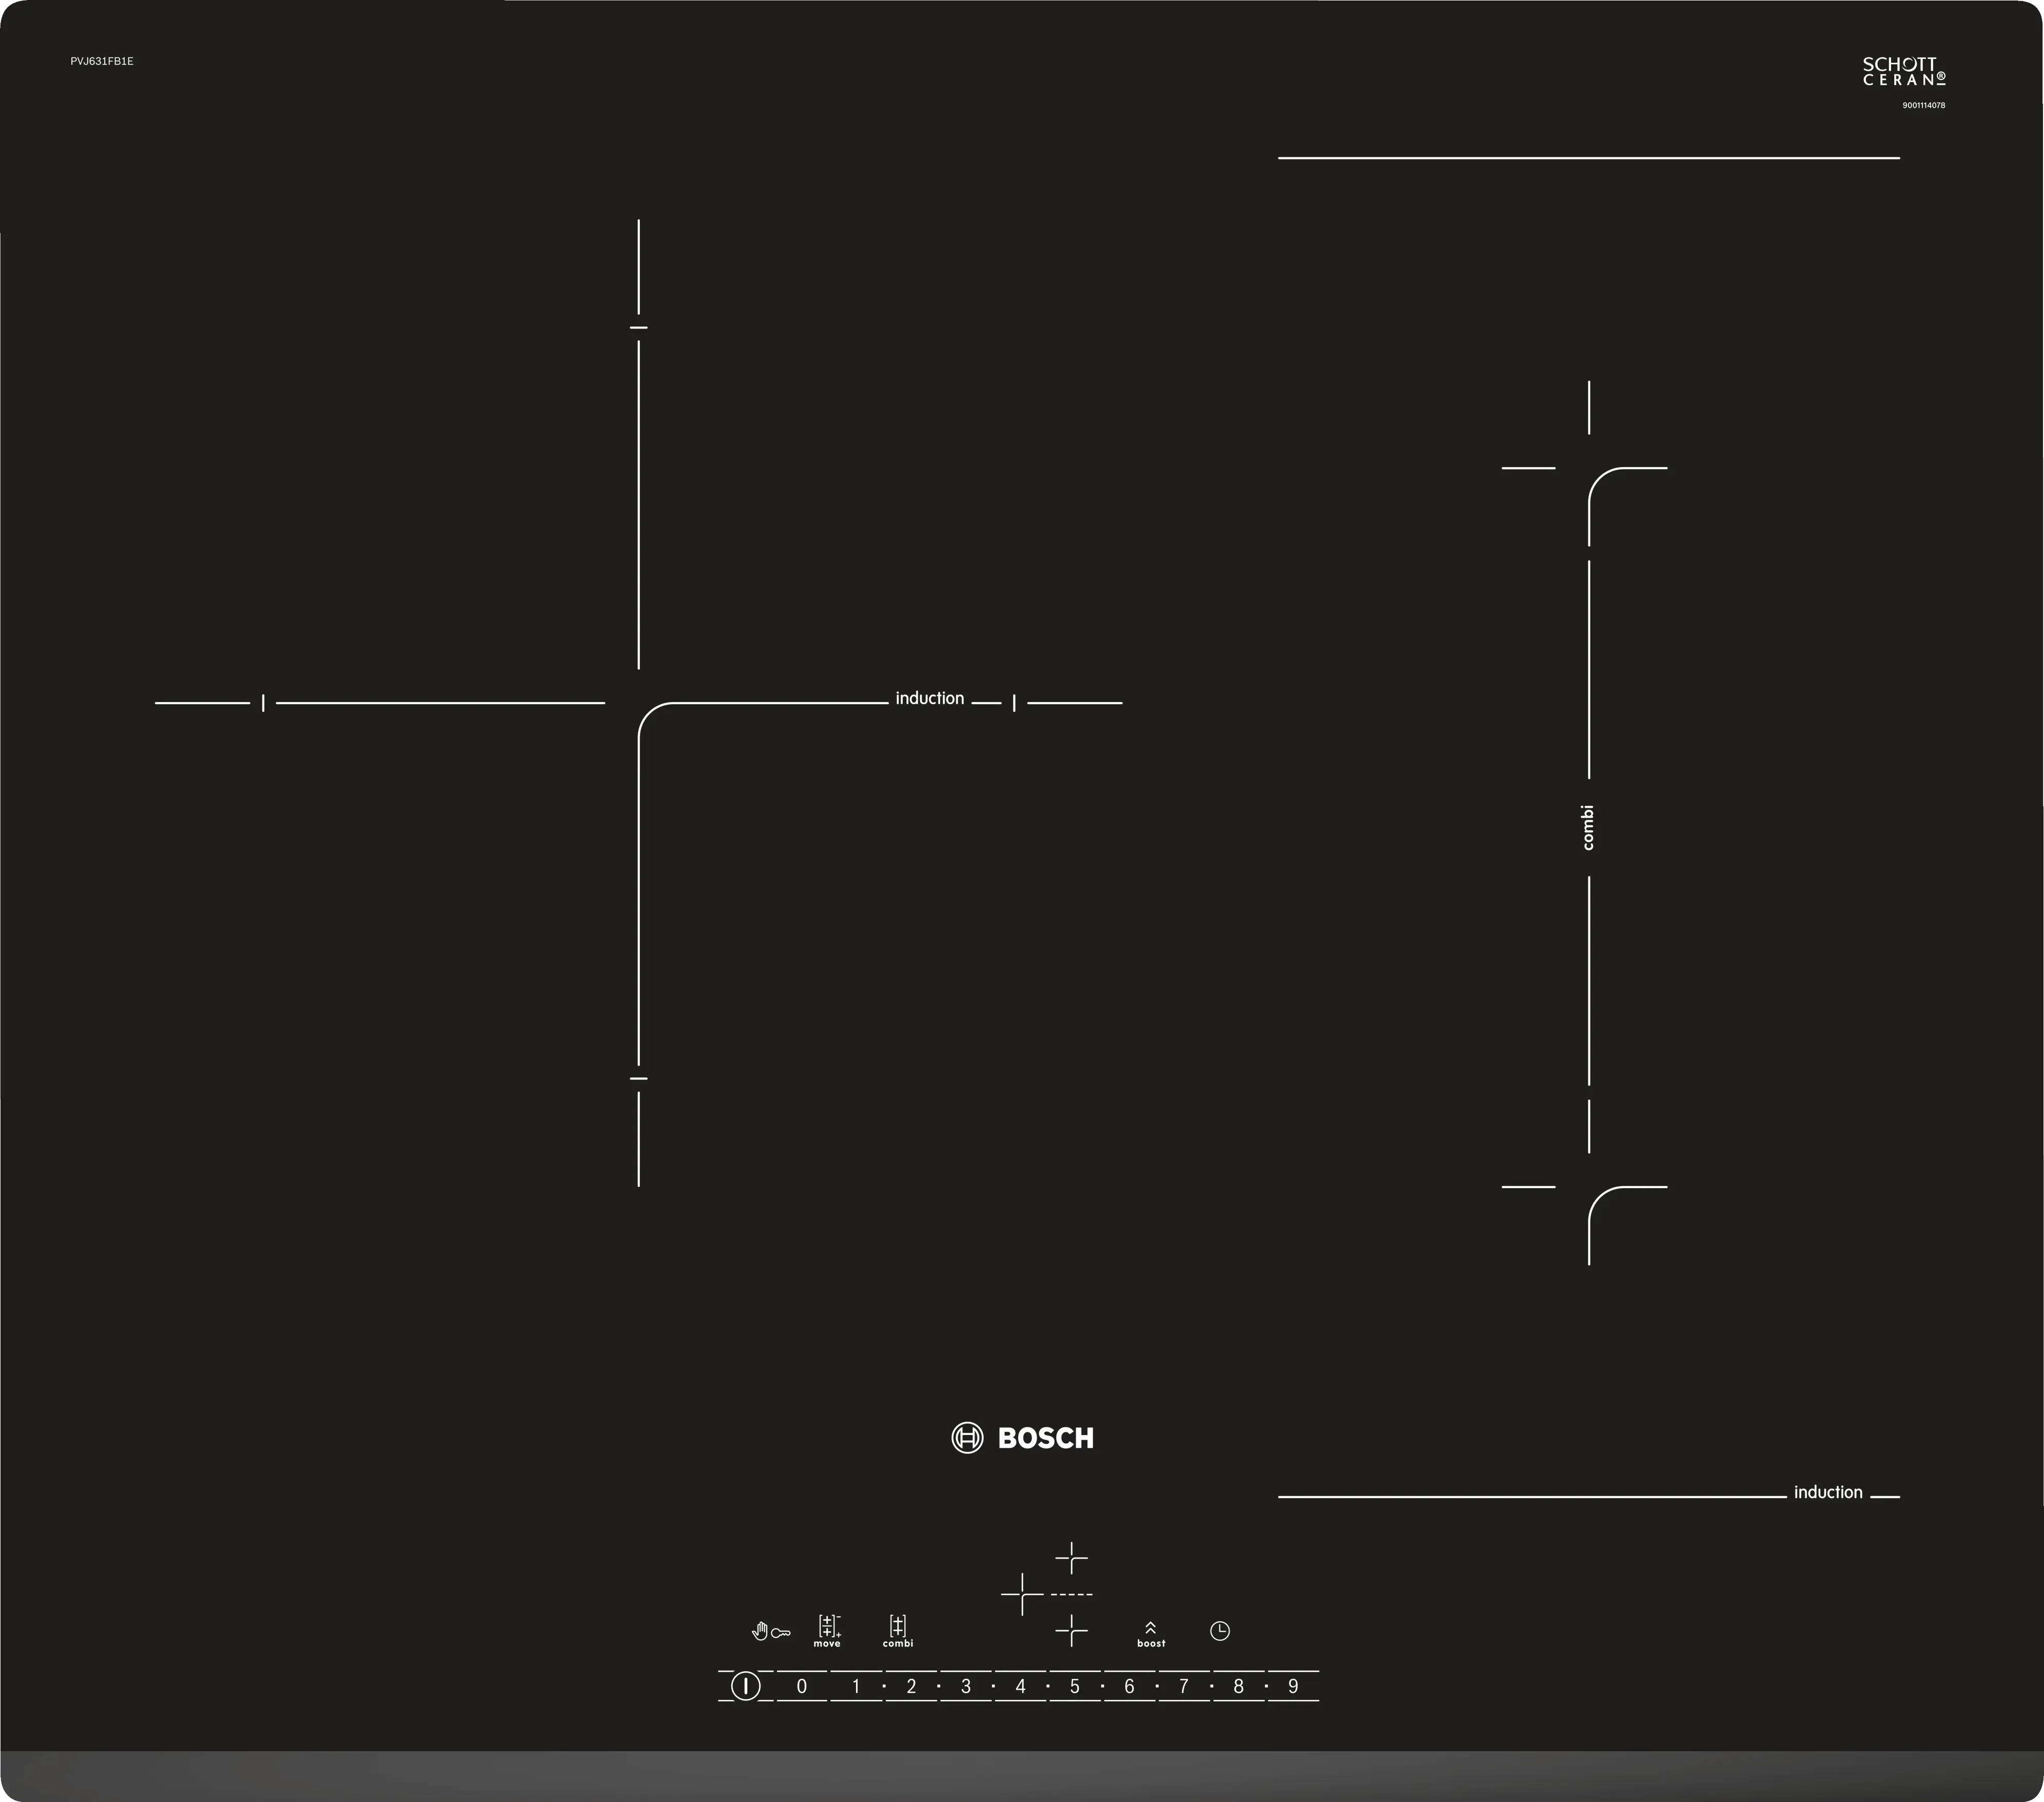This screenshot has height=1802, width=2044.
Task: Activate the move function icon
Action: pos(828,1630)
